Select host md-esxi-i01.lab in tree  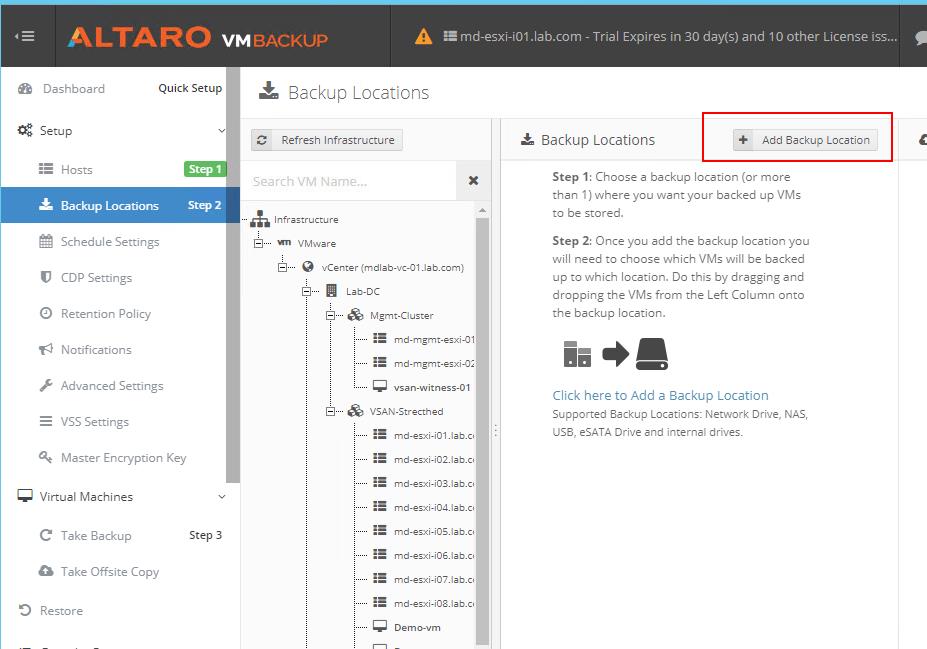tap(434, 436)
